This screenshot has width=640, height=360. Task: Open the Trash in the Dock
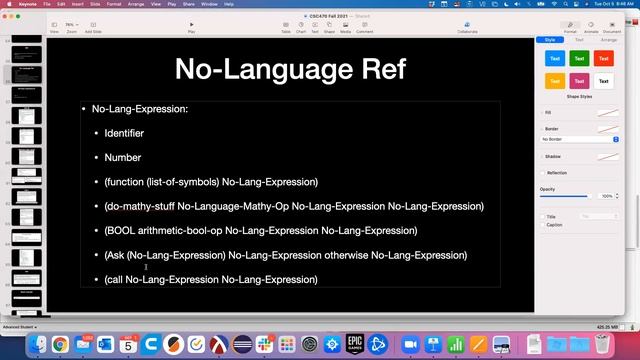[602, 345]
